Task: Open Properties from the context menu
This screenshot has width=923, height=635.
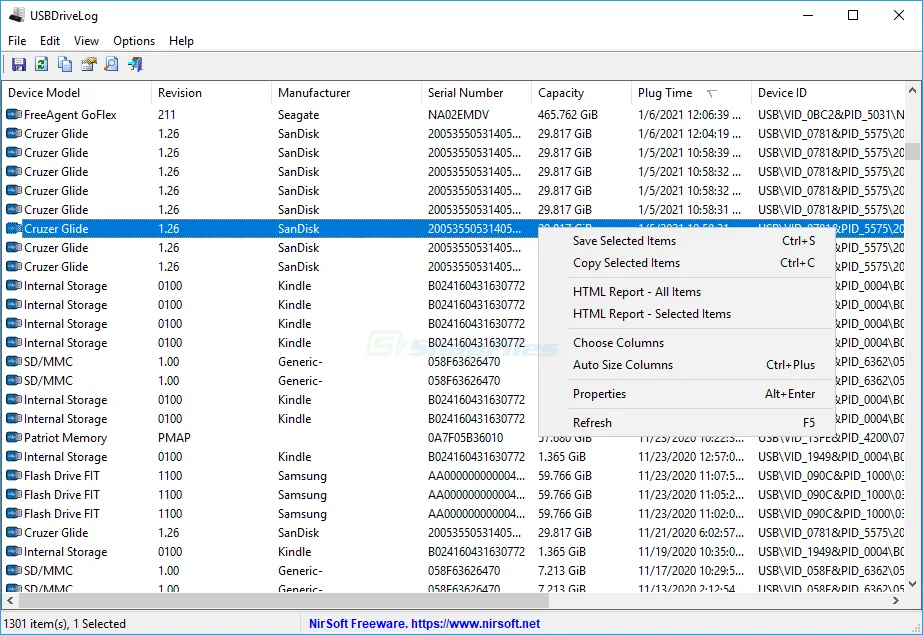Action: coord(686,394)
